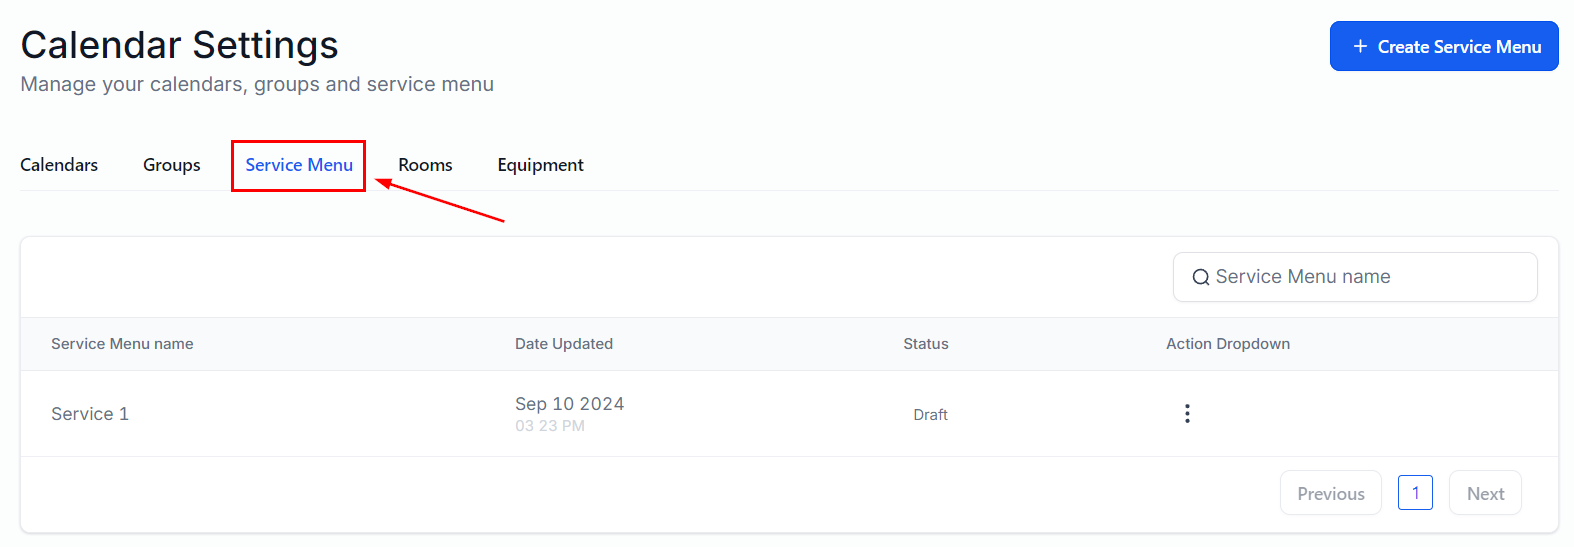Viewport: 1574px width, 547px height.
Task: Open the Service 1 three-dot actions menu
Action: [x=1187, y=414]
